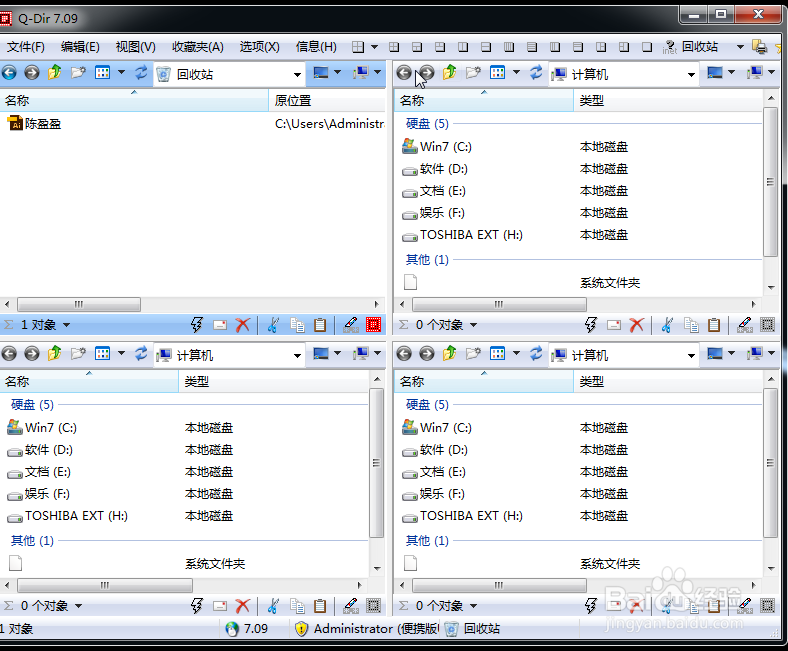The image size is (788, 651).
Task: Open the 选项(X) menu
Action: (259, 47)
